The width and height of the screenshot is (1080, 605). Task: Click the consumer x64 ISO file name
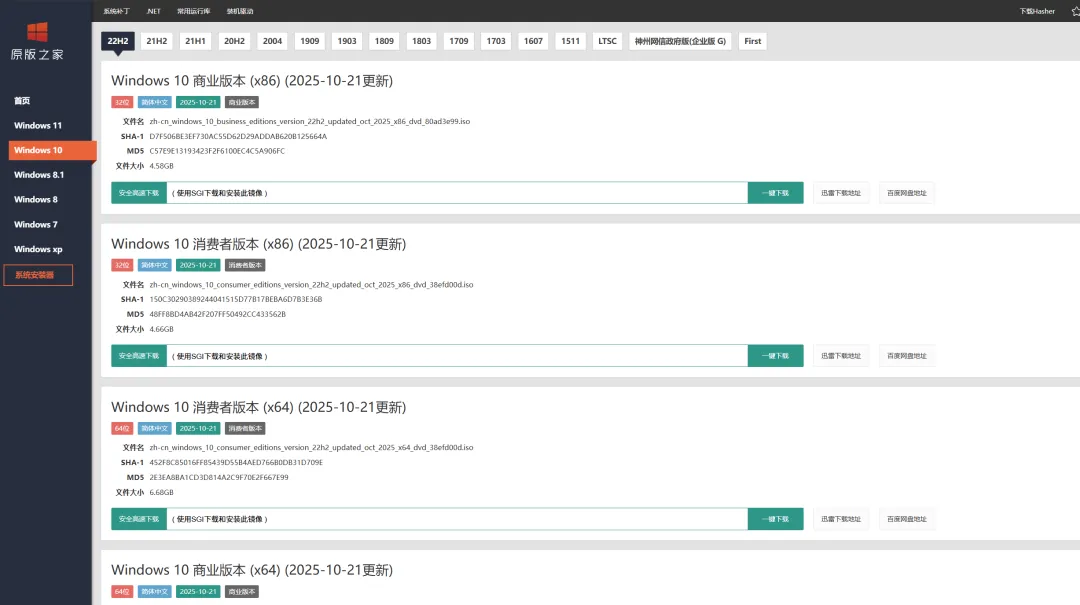click(311, 448)
